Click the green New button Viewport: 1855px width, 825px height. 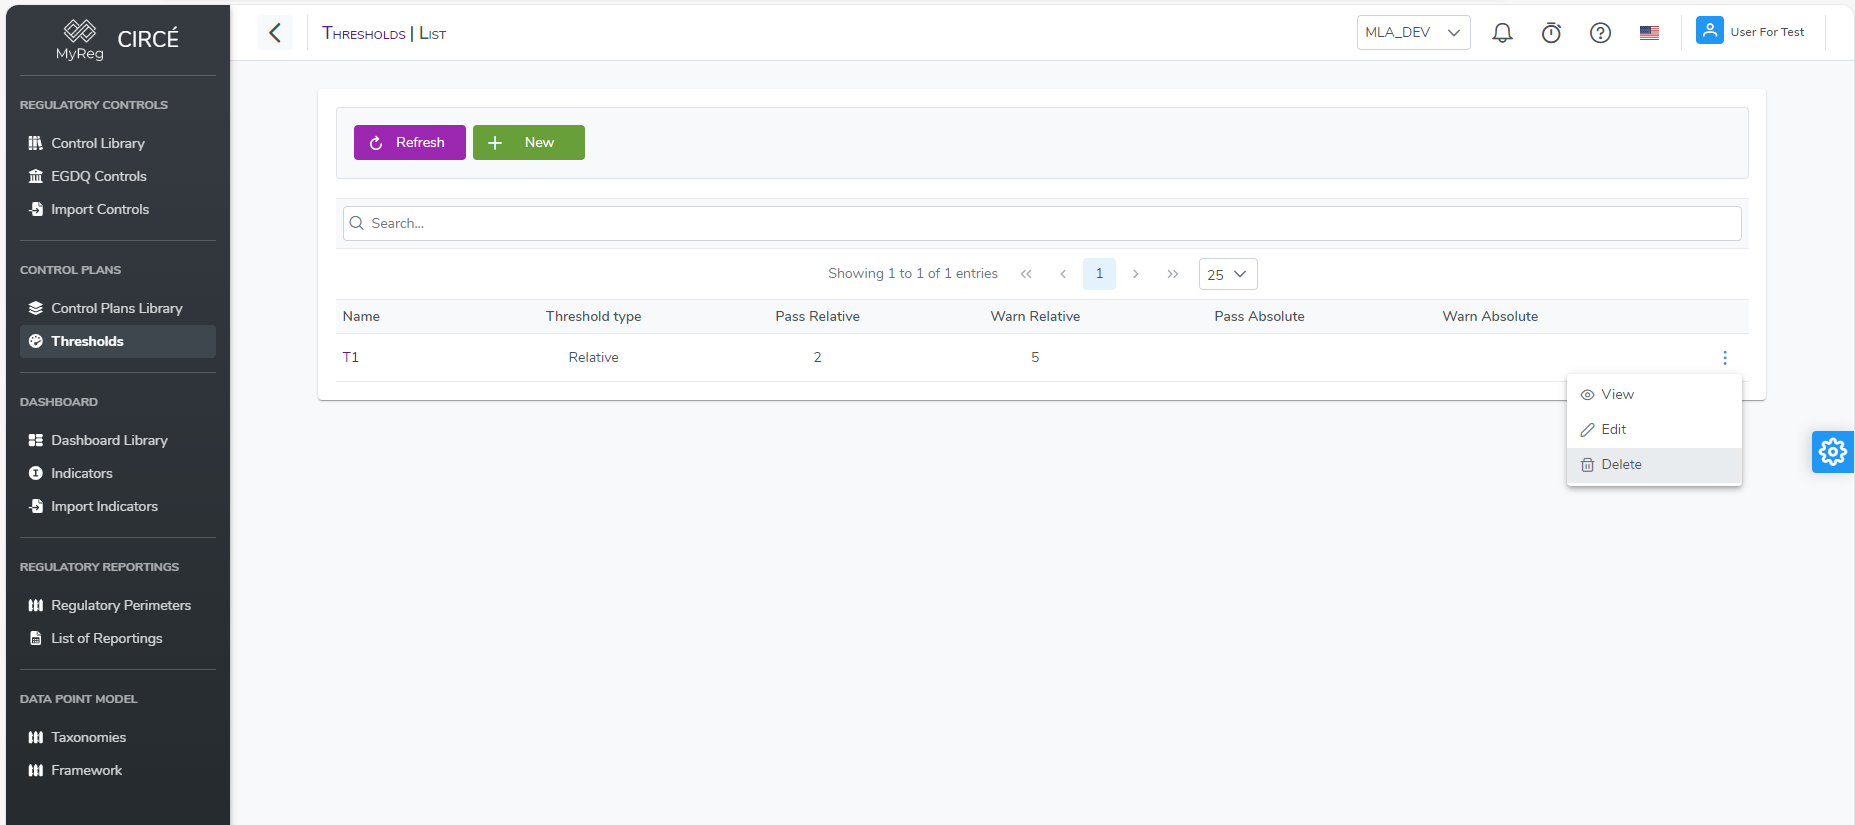528,143
